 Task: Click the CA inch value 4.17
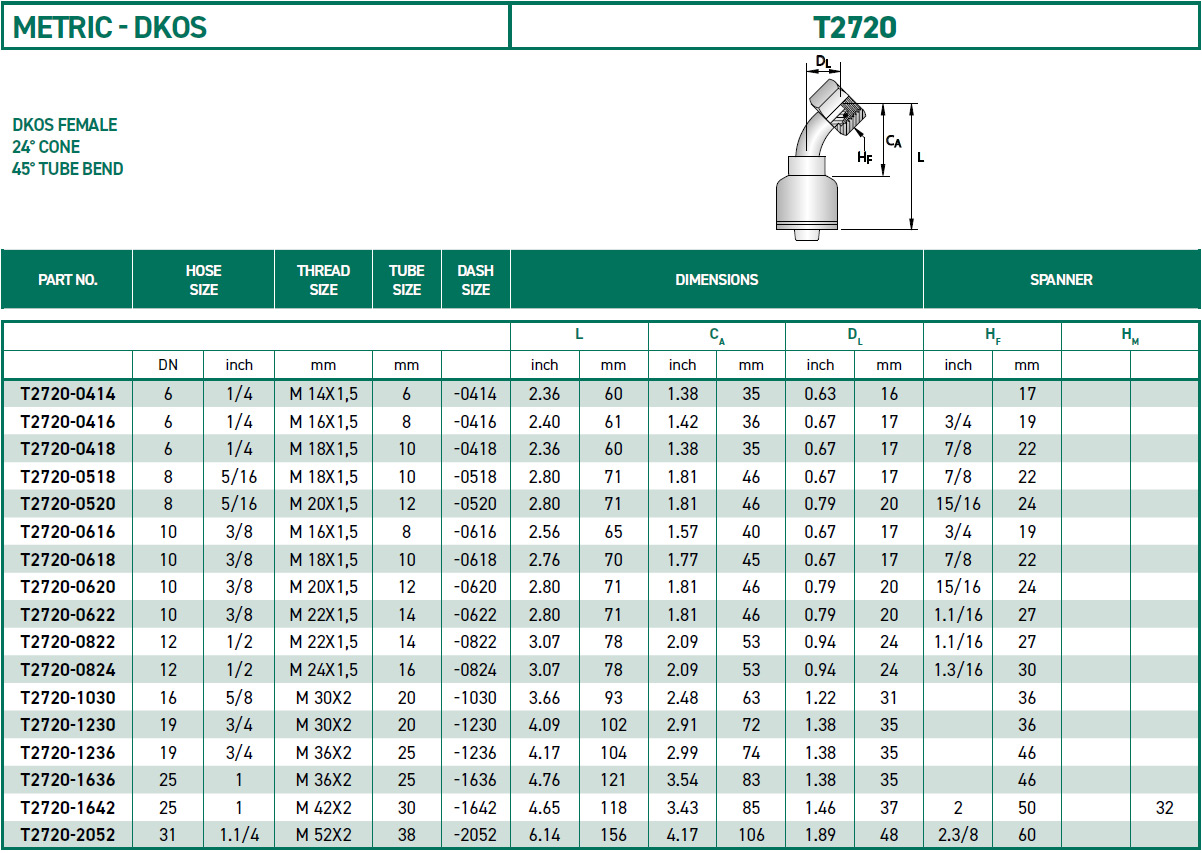[683, 835]
